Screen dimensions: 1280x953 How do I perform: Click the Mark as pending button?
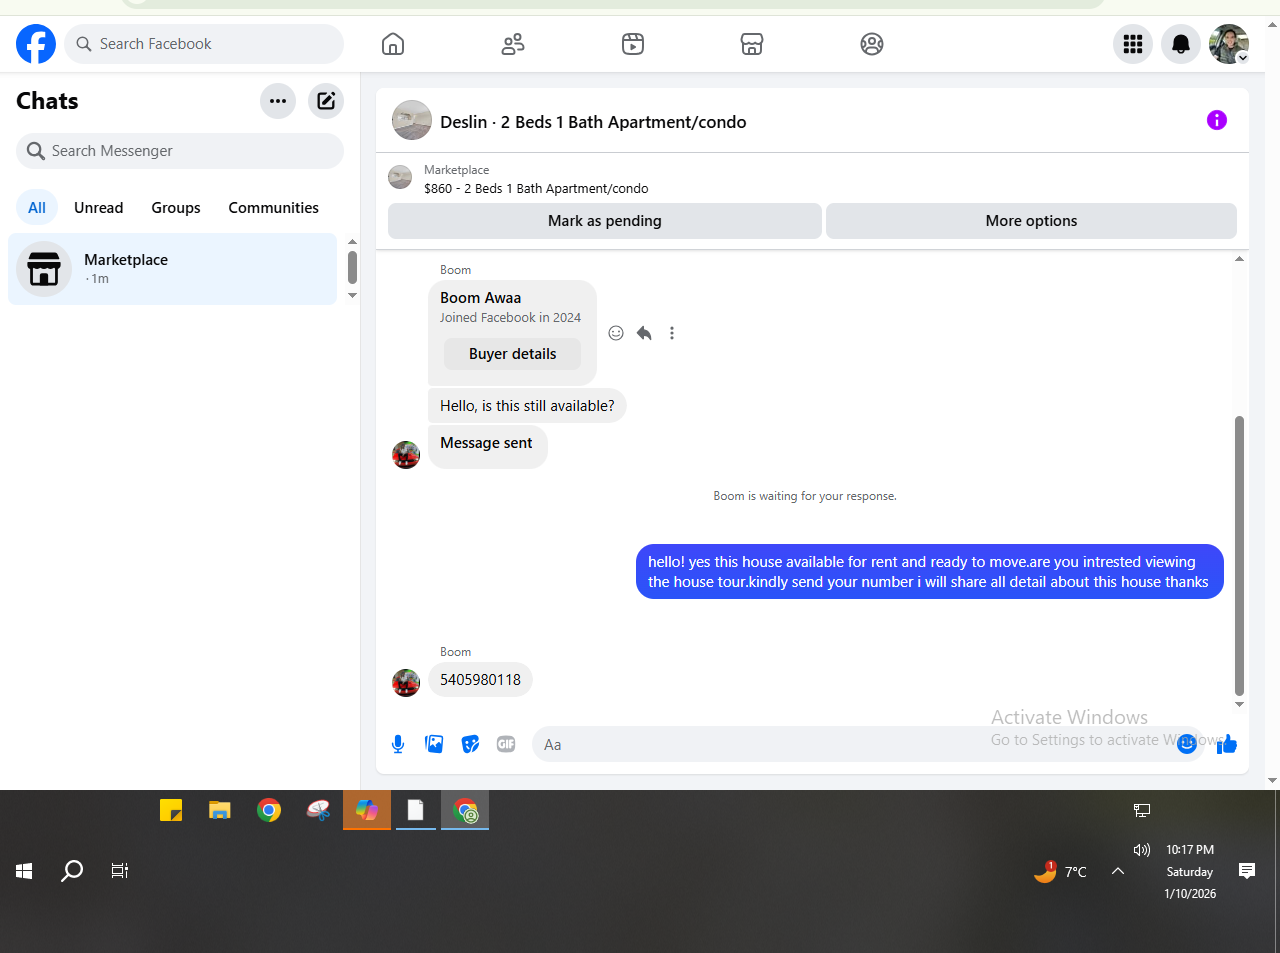(x=605, y=221)
